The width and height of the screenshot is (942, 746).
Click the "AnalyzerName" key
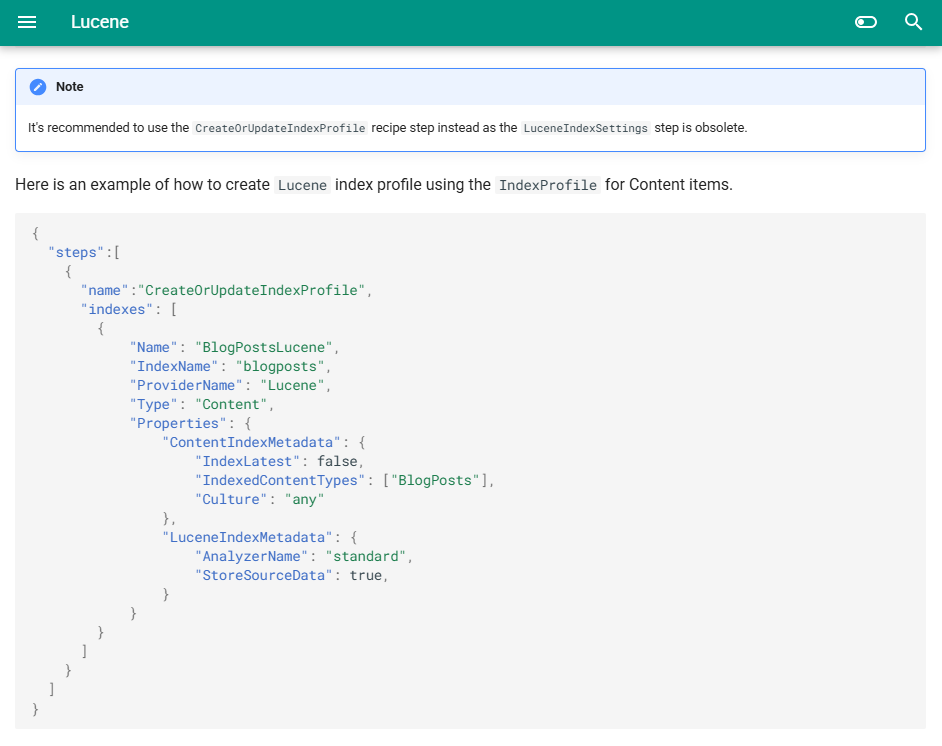(251, 557)
